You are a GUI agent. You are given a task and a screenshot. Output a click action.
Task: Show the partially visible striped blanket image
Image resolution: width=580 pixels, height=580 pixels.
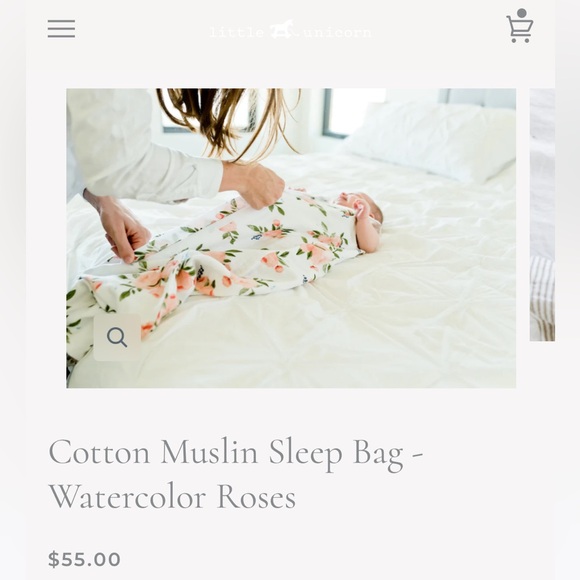[x=542, y=215]
